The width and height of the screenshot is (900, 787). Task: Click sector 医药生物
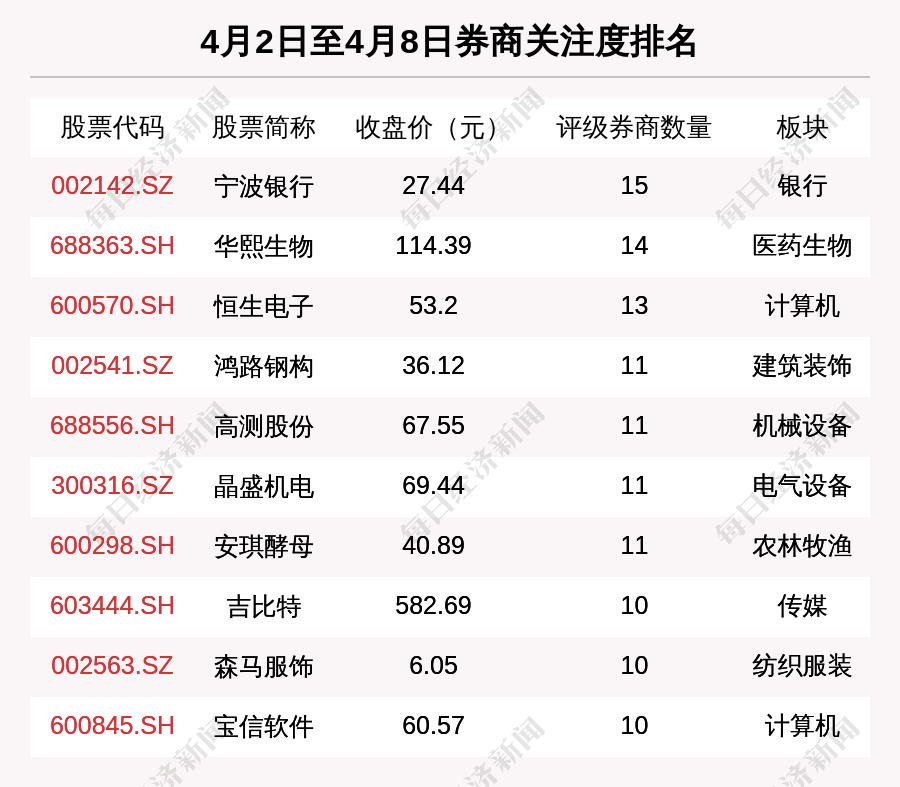point(802,246)
